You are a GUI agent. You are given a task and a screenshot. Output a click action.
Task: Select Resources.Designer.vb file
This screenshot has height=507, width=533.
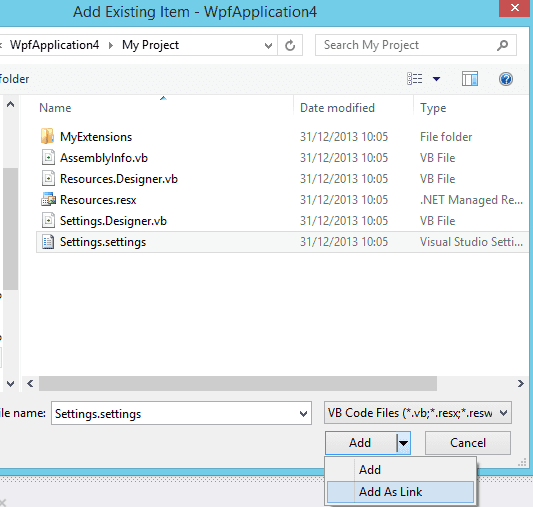pyautogui.click(x=282, y=179)
